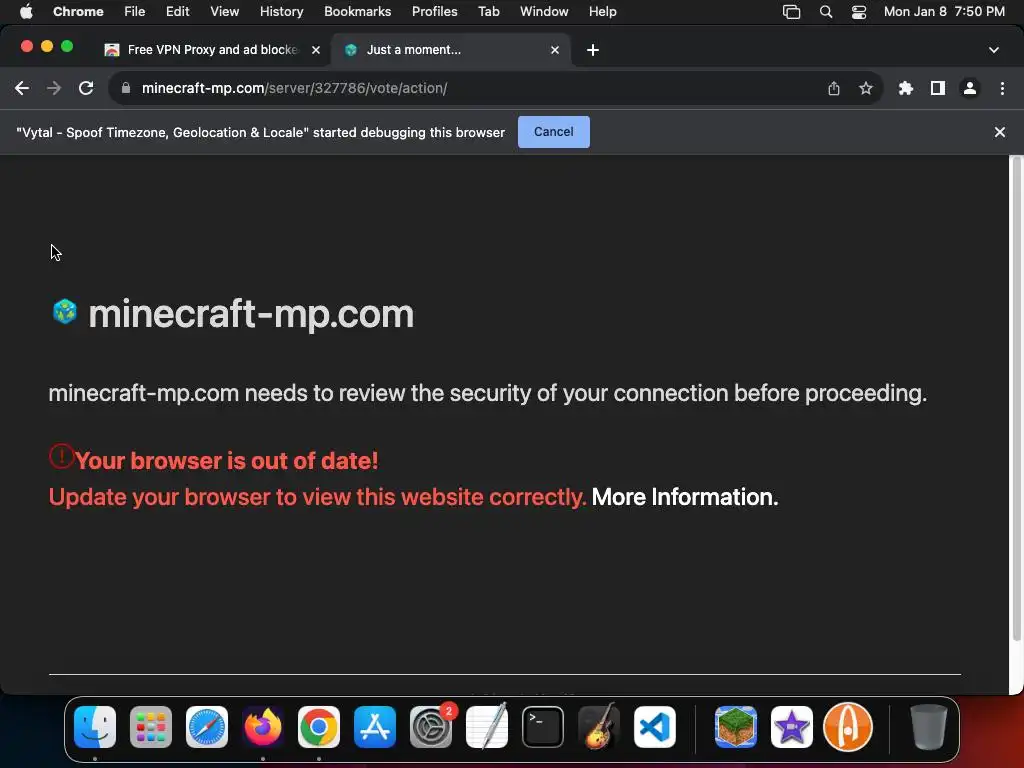Click the address bar URL
The image size is (1024, 768).
click(294, 88)
